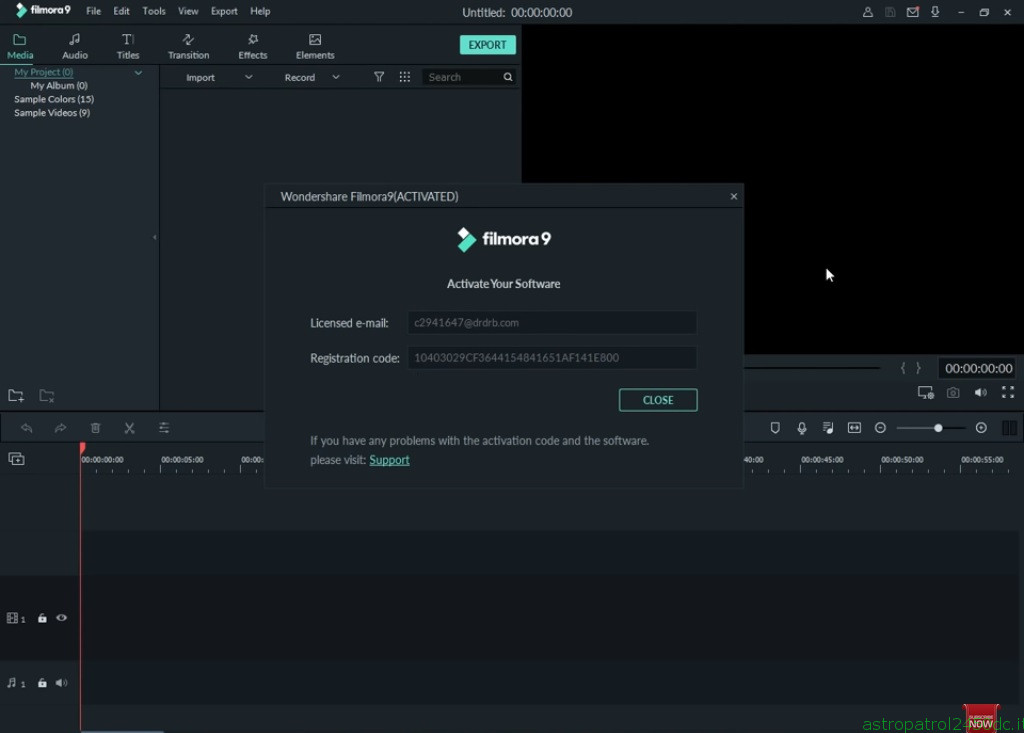The height and width of the screenshot is (733, 1024).
Task: Click the timeline zoom slider handle
Action: [938, 428]
